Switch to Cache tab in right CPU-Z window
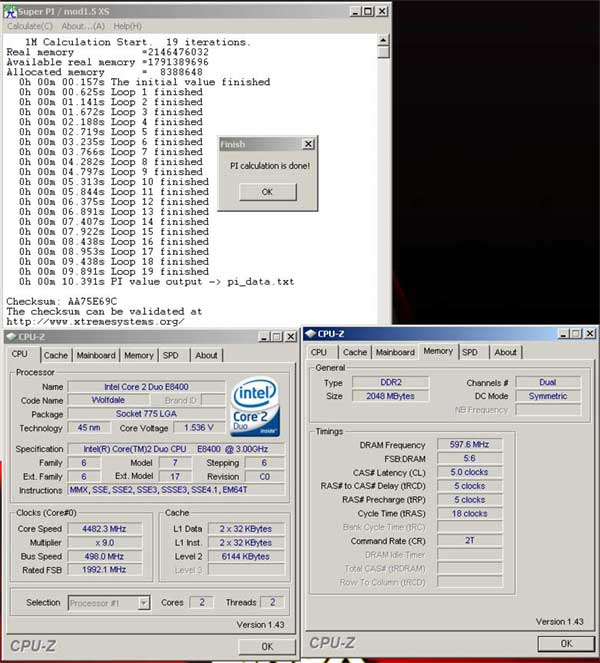 (x=355, y=352)
